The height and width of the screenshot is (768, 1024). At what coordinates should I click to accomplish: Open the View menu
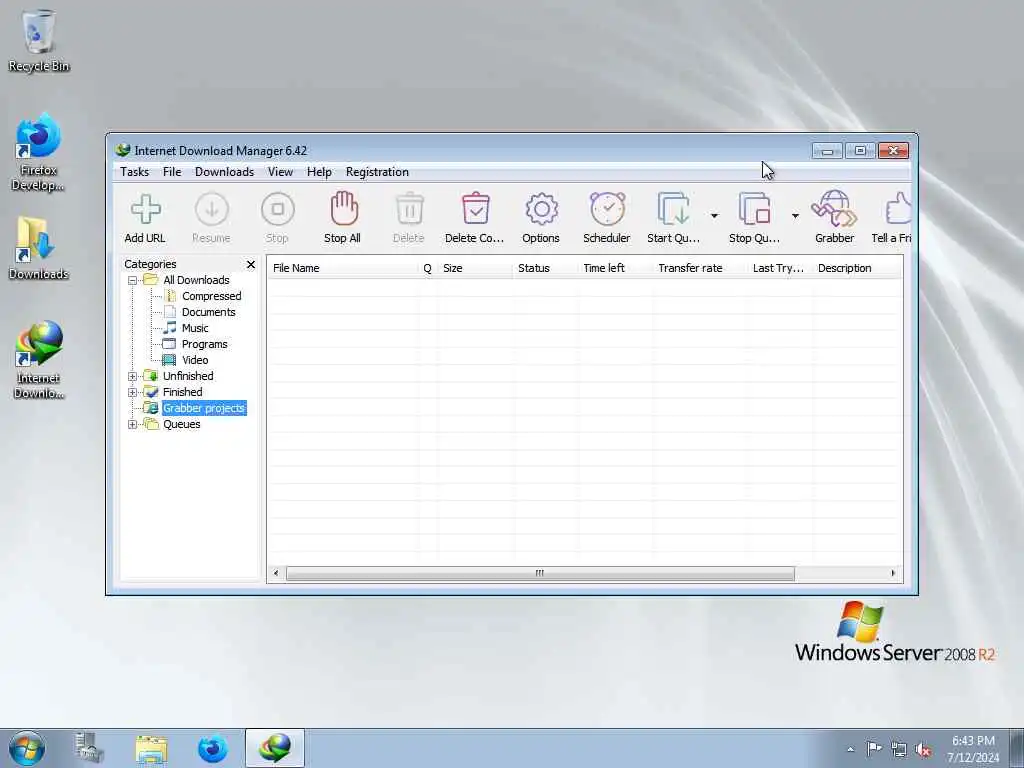pyautogui.click(x=280, y=172)
